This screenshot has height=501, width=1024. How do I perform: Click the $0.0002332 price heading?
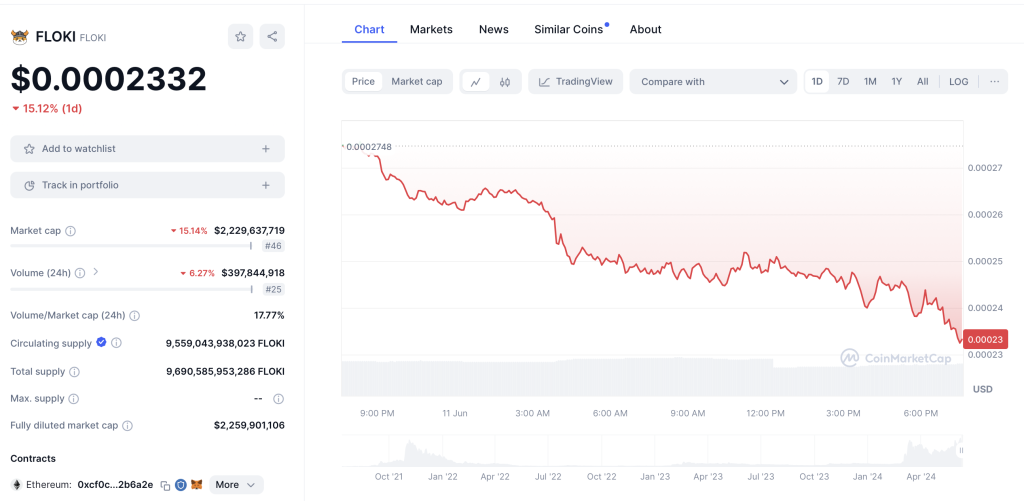click(108, 79)
